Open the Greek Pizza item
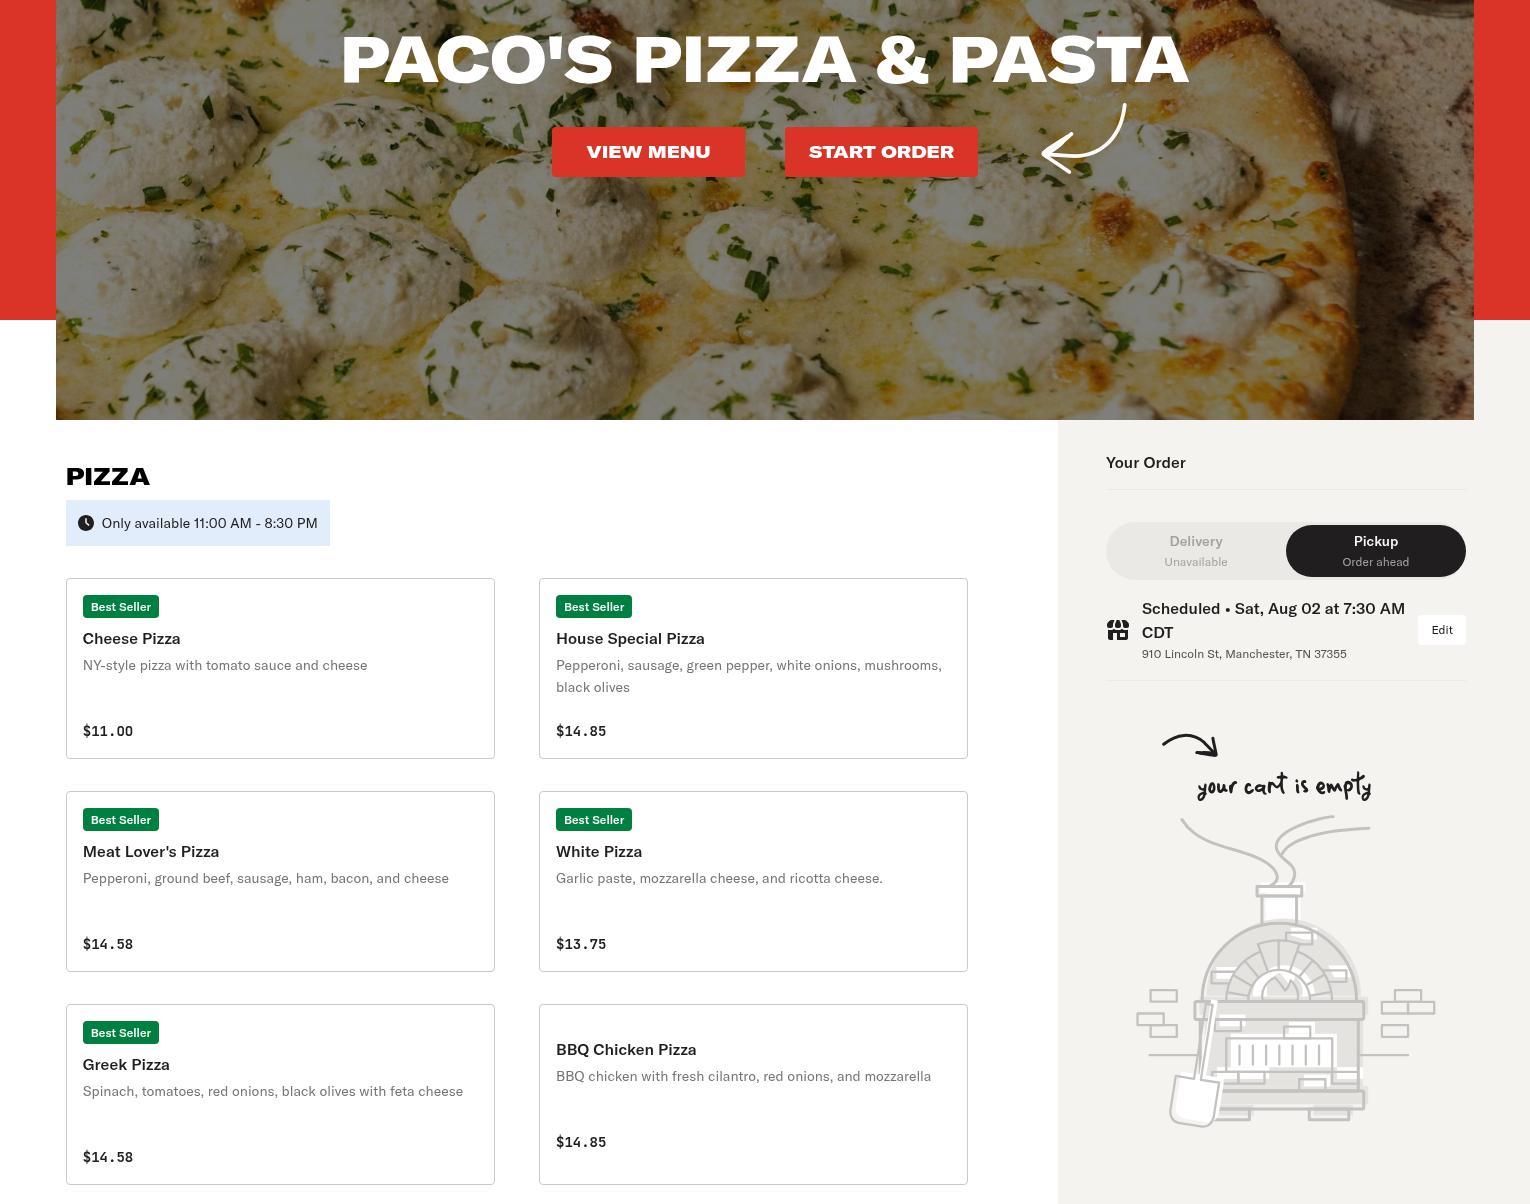The image size is (1530, 1204). coord(280,1094)
